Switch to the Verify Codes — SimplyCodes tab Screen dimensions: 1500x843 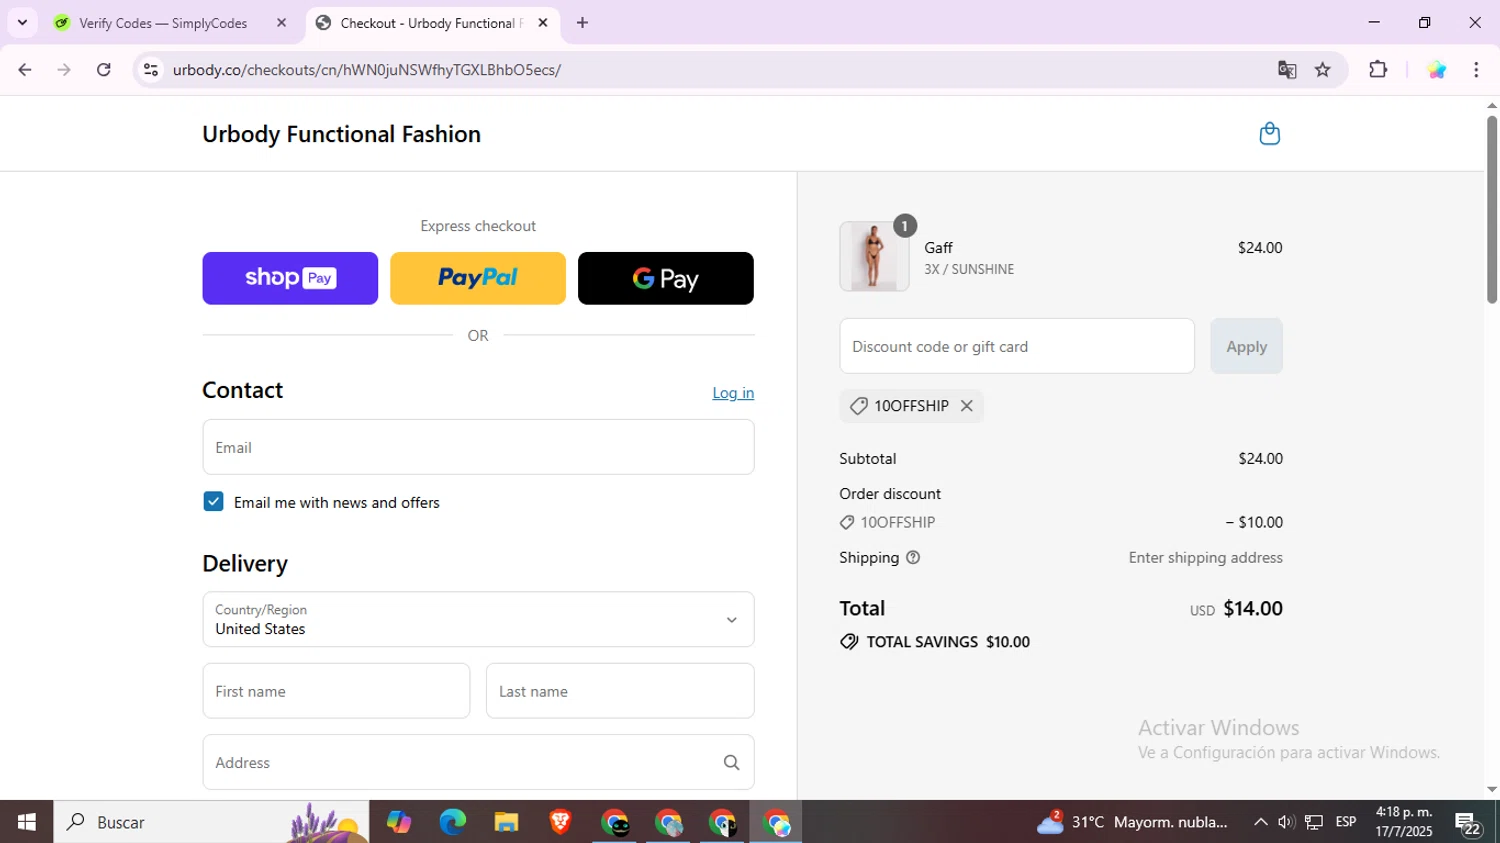pyautogui.click(x=162, y=23)
